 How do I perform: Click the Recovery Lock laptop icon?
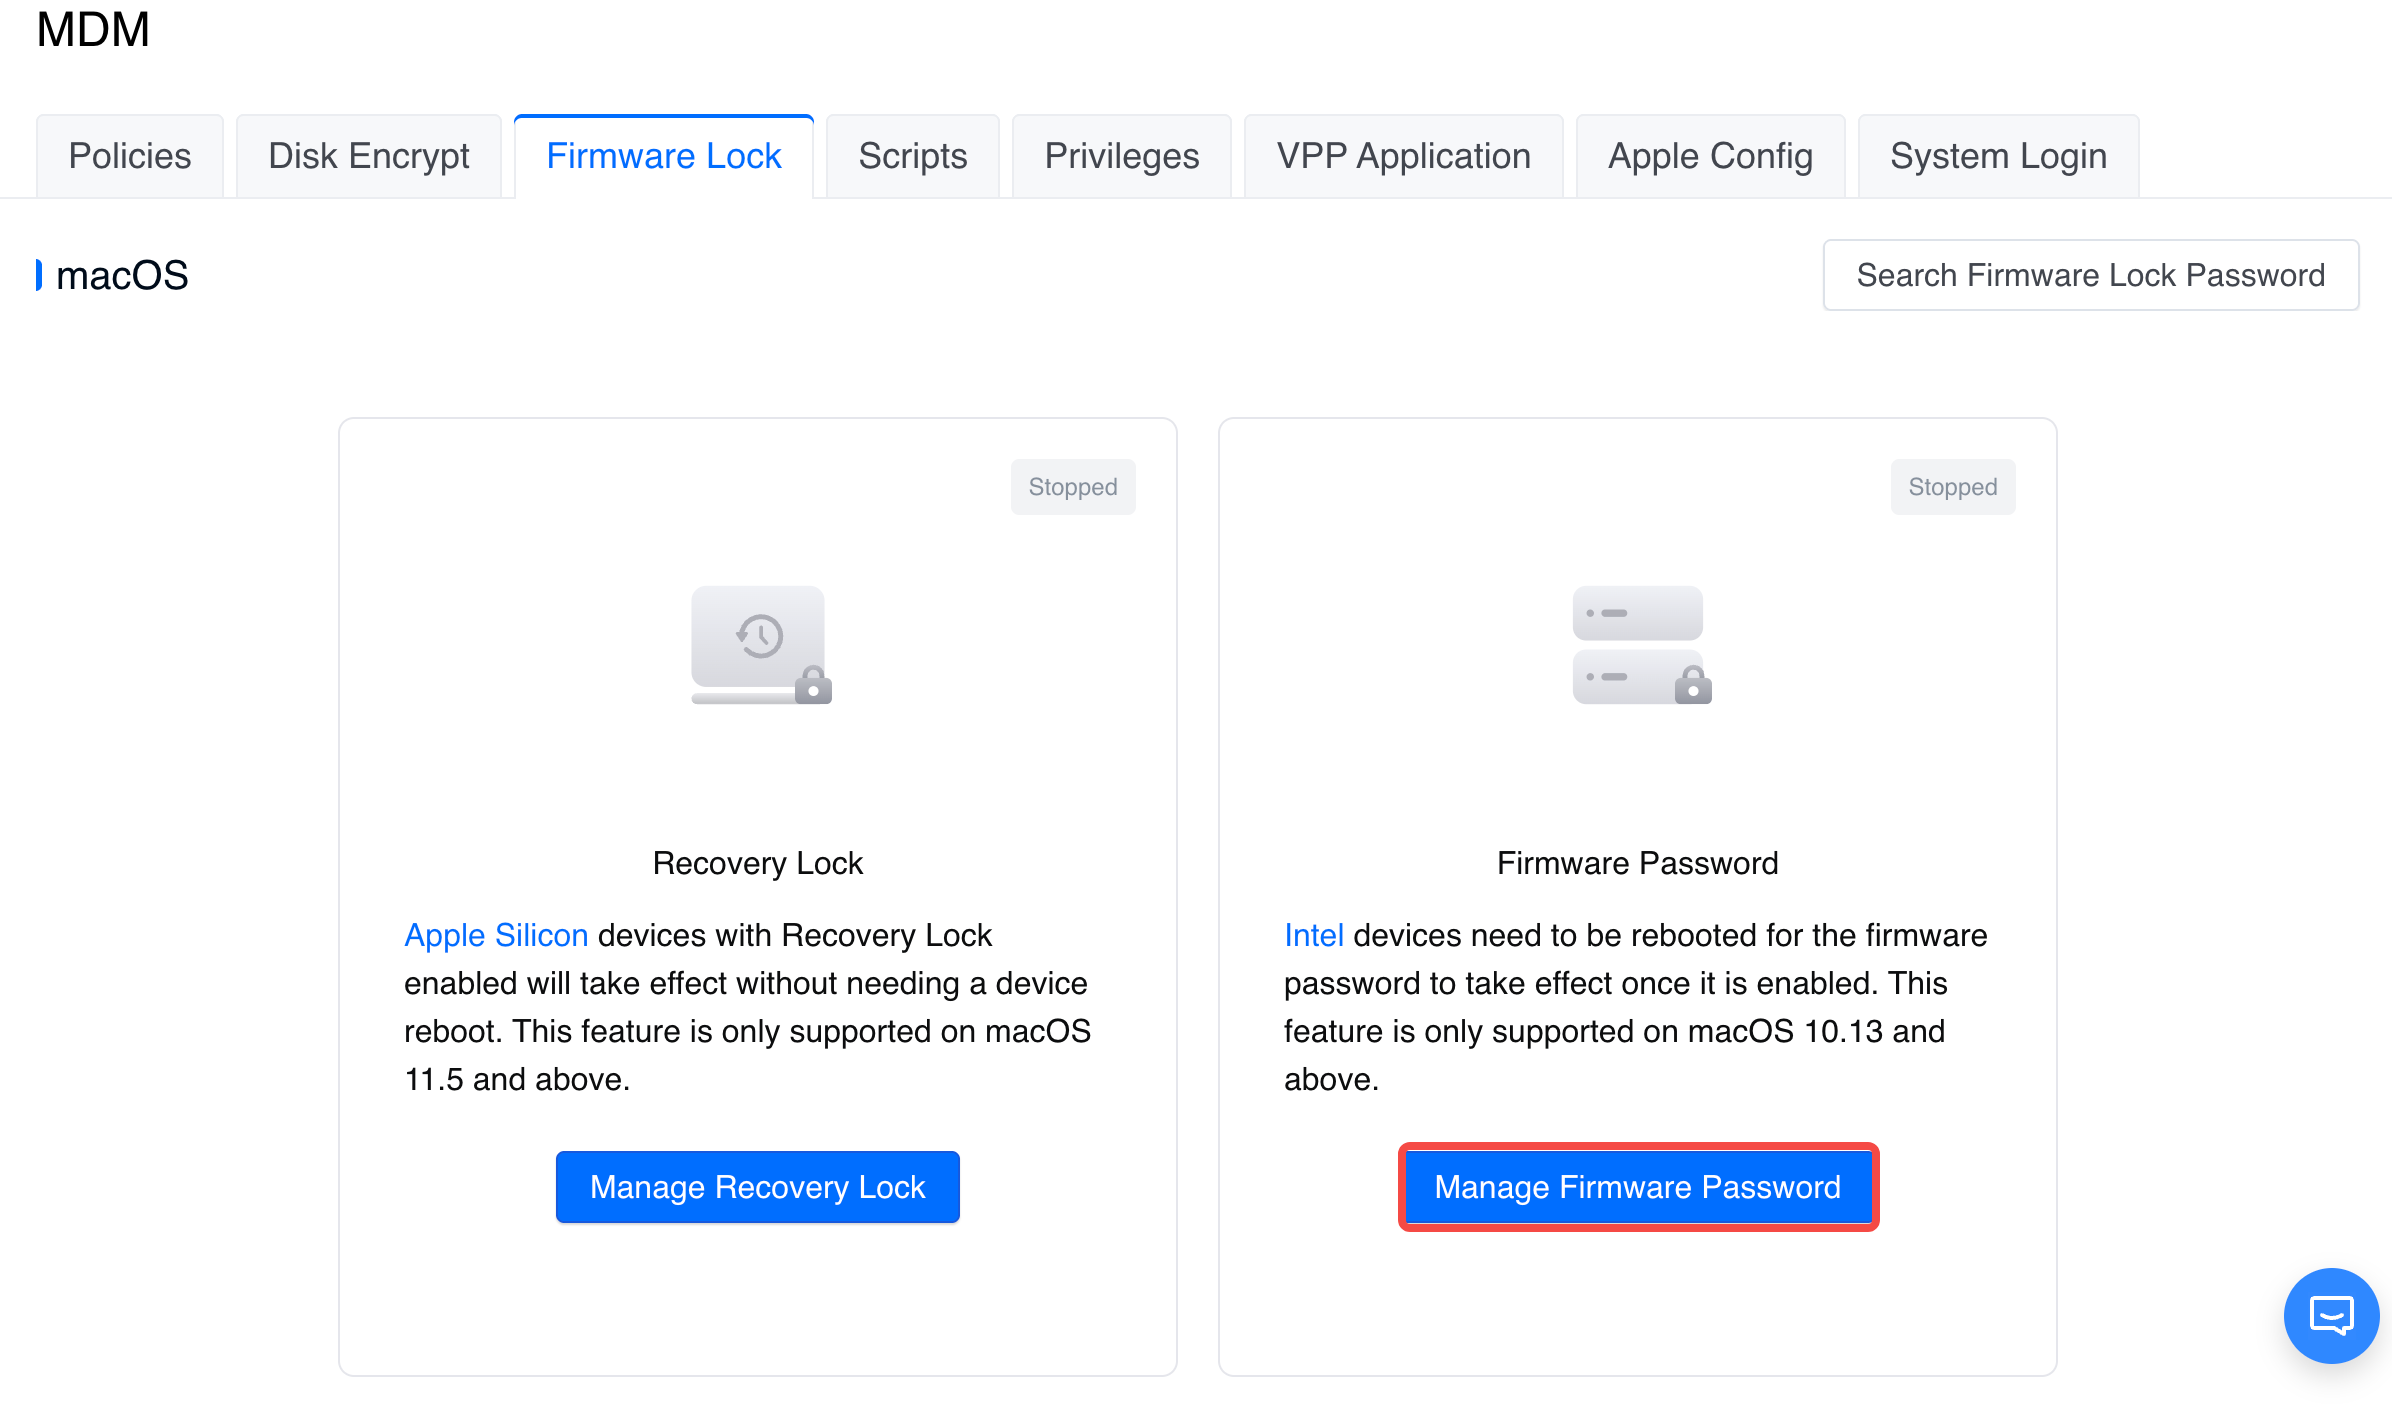click(x=760, y=645)
